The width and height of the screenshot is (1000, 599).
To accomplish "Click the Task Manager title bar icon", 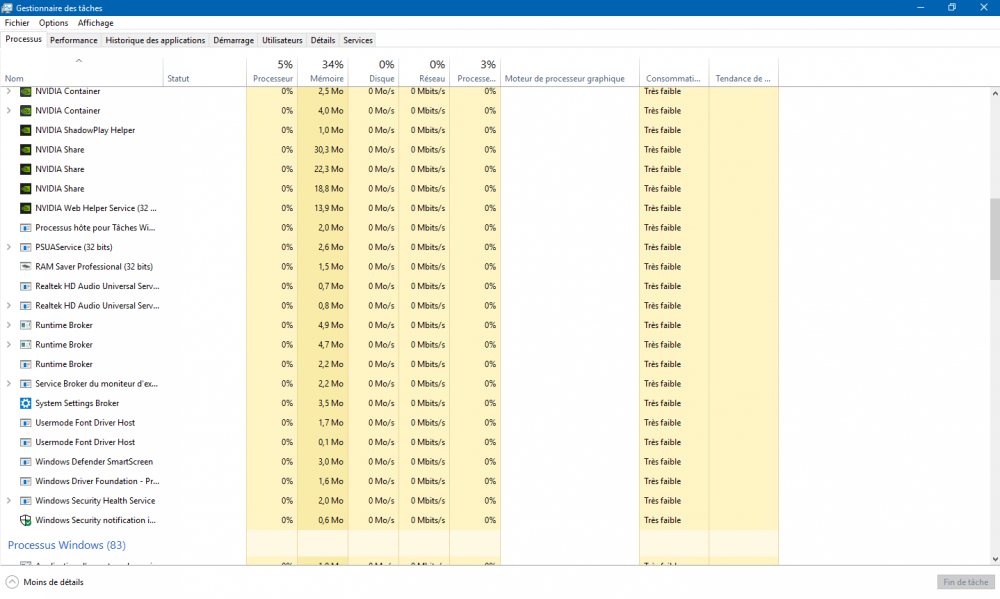I will pyautogui.click(x=8, y=8).
